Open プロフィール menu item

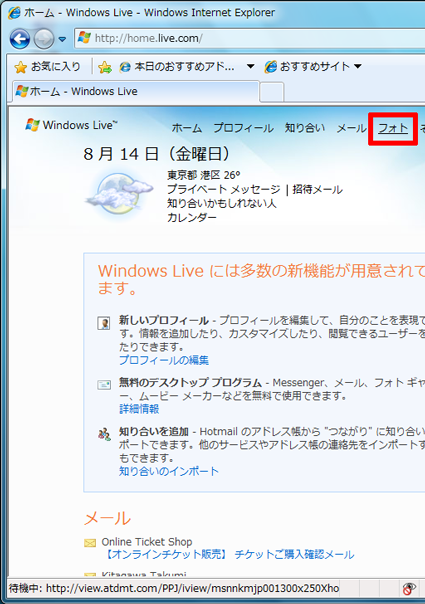(244, 128)
